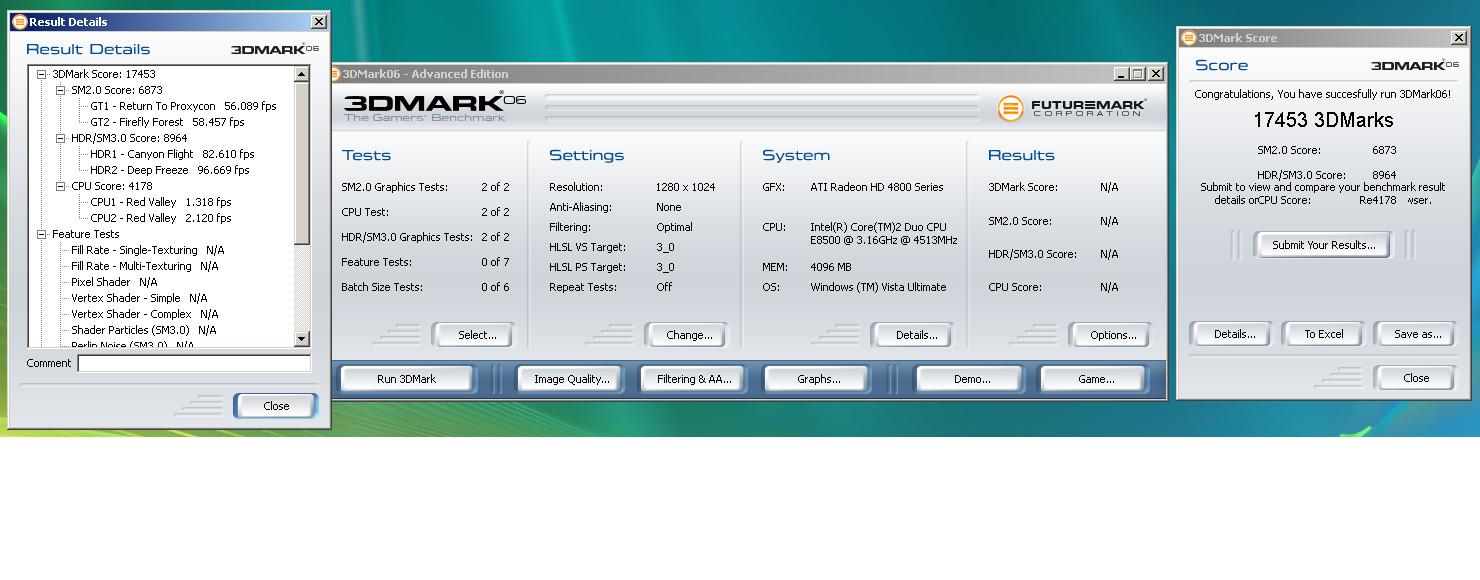Close 3DMark Score via title X
The image size is (1480, 580).
click(1459, 38)
